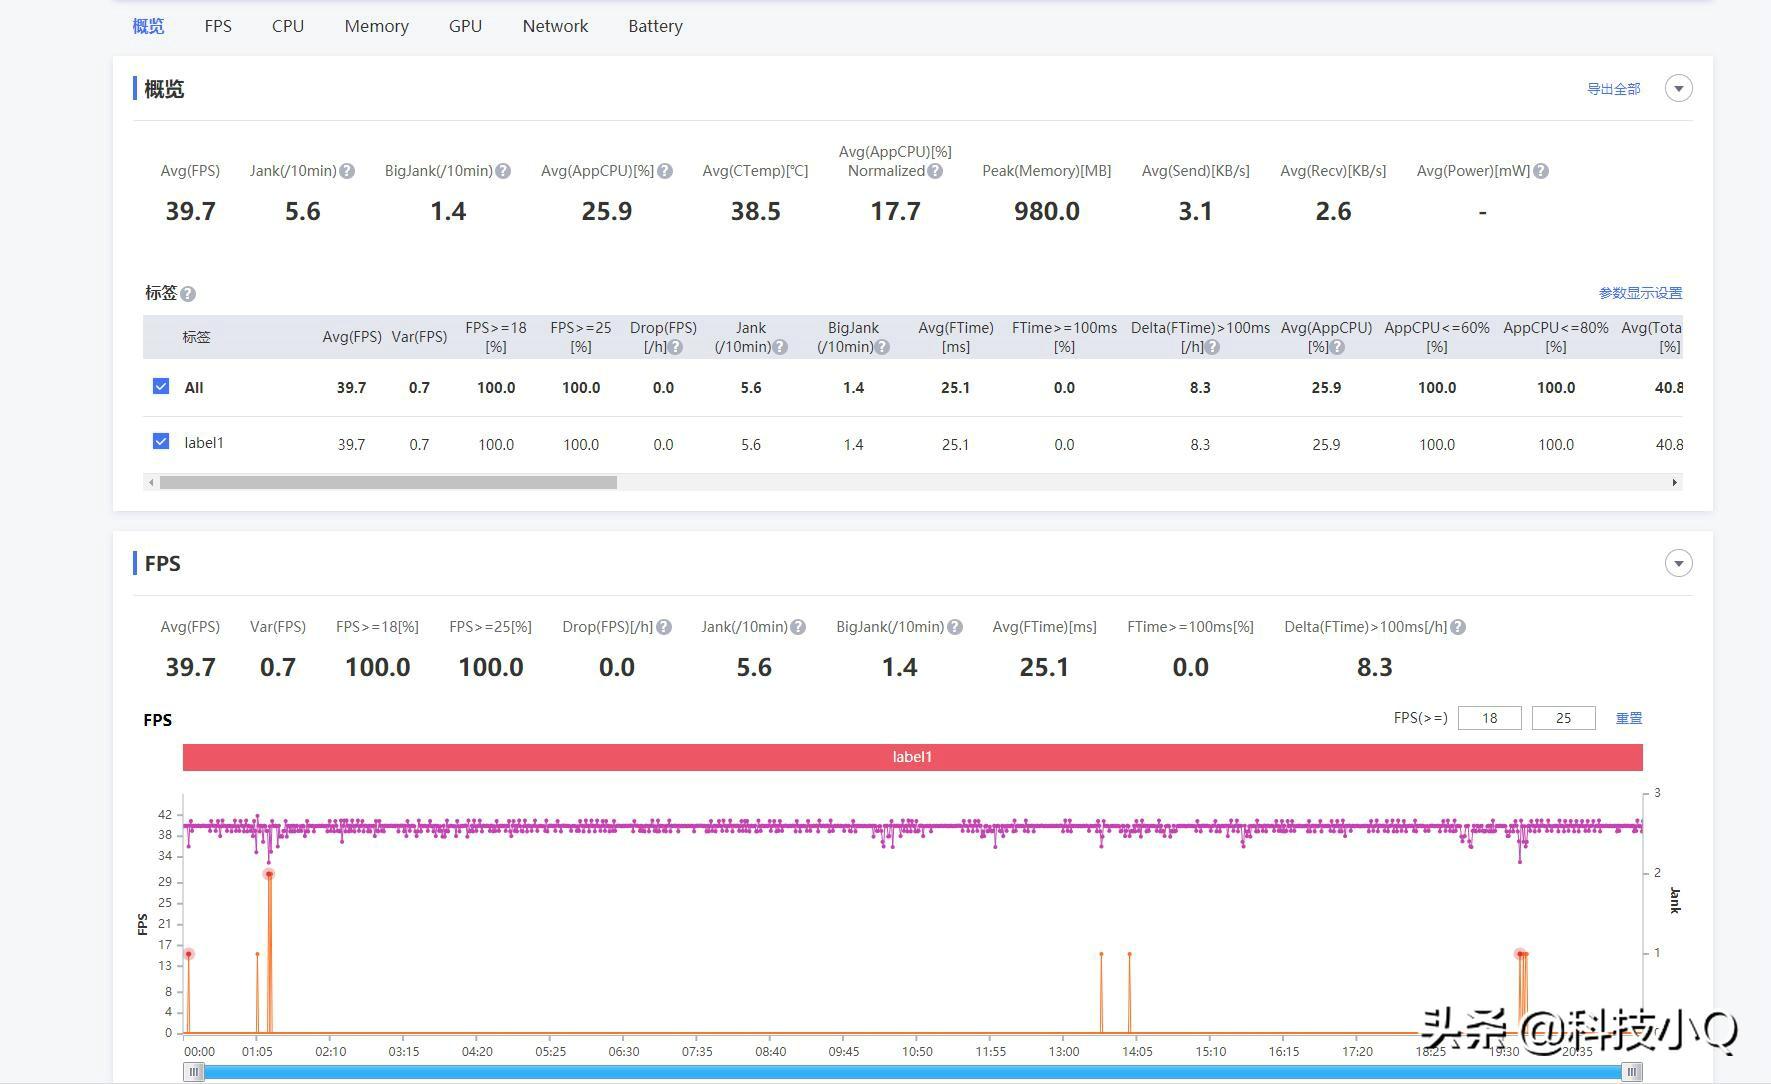Image resolution: width=1771 pixels, height=1084 pixels.
Task: Click the blue chart time range bar
Action: coord(912,1072)
